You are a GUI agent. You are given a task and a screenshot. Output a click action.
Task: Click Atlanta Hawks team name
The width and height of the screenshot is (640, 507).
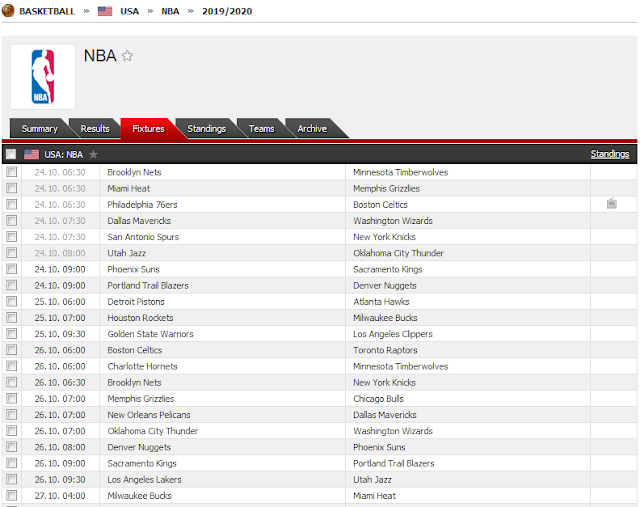click(x=381, y=302)
